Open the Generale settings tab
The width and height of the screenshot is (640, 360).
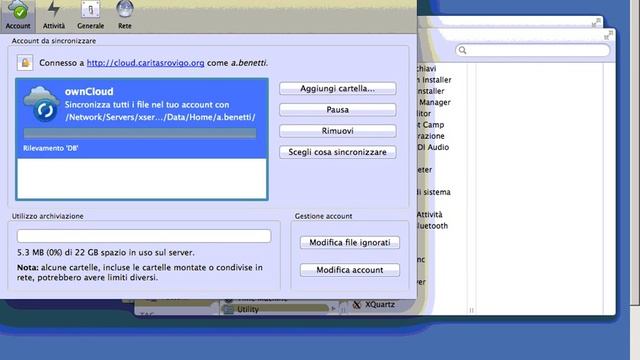(90, 15)
